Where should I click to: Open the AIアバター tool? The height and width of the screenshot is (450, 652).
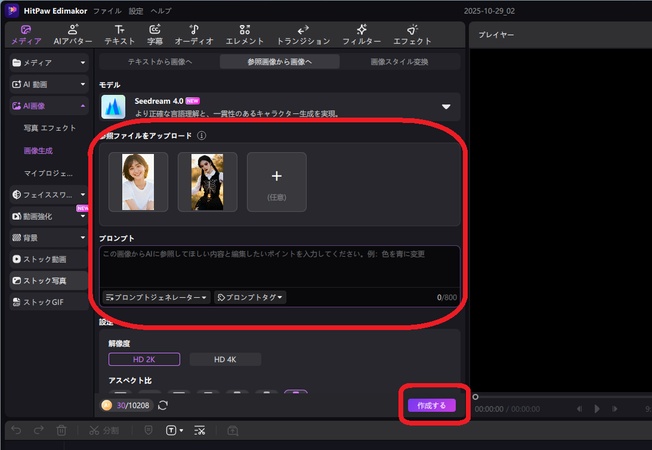pyautogui.click(x=73, y=35)
